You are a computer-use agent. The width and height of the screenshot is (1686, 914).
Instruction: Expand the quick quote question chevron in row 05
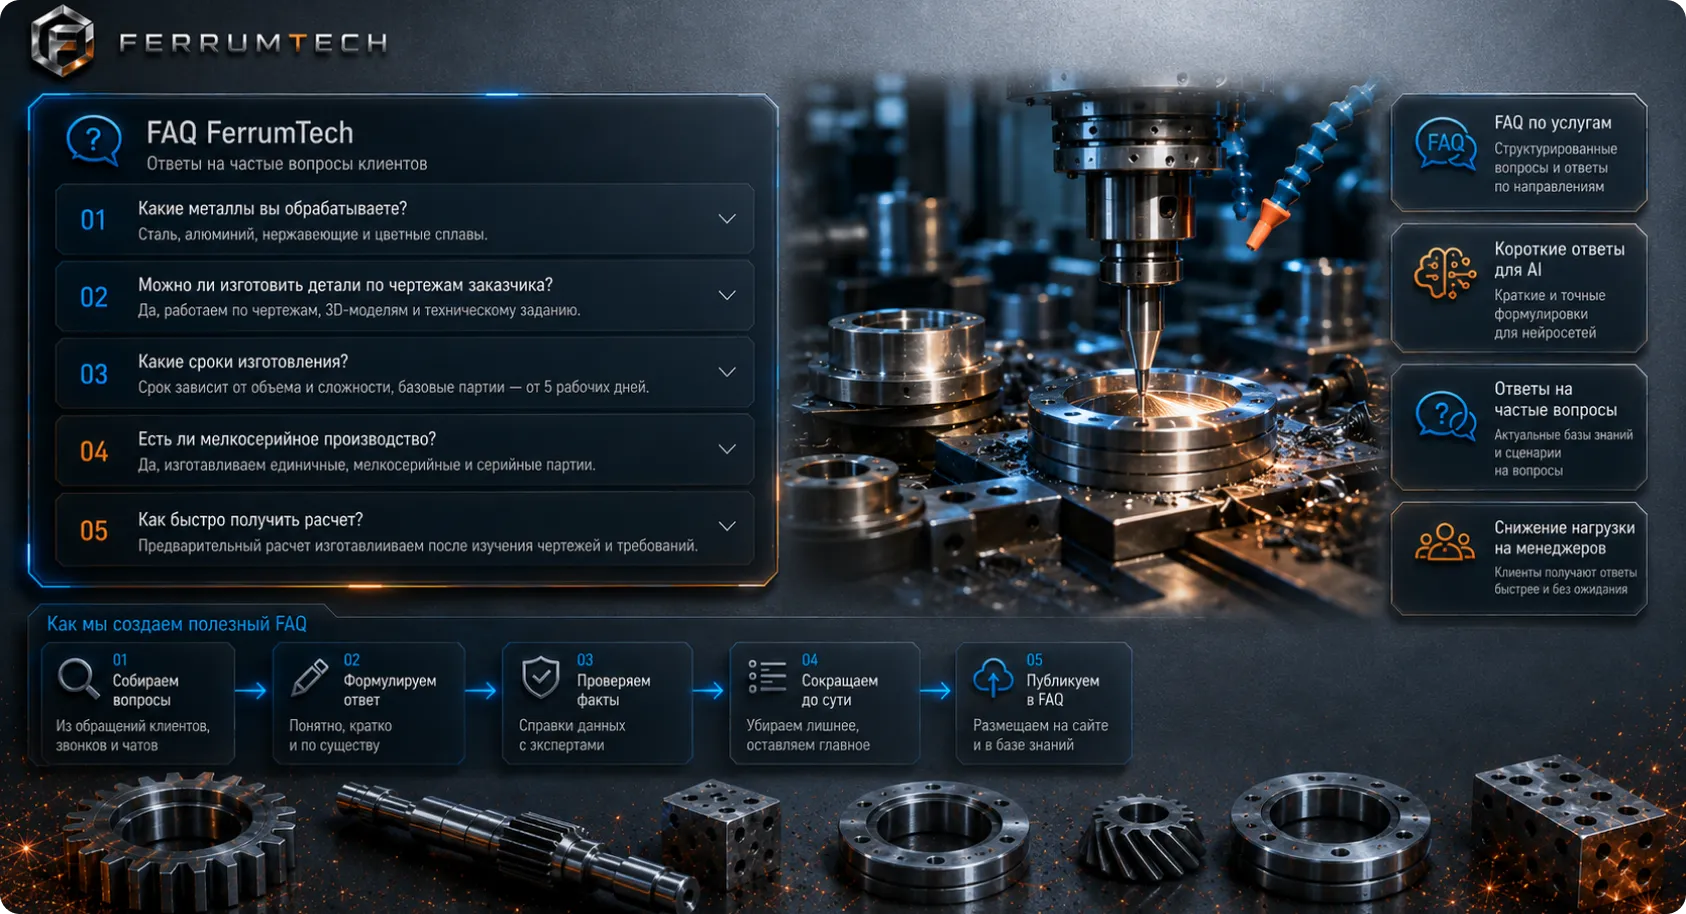[x=727, y=526]
